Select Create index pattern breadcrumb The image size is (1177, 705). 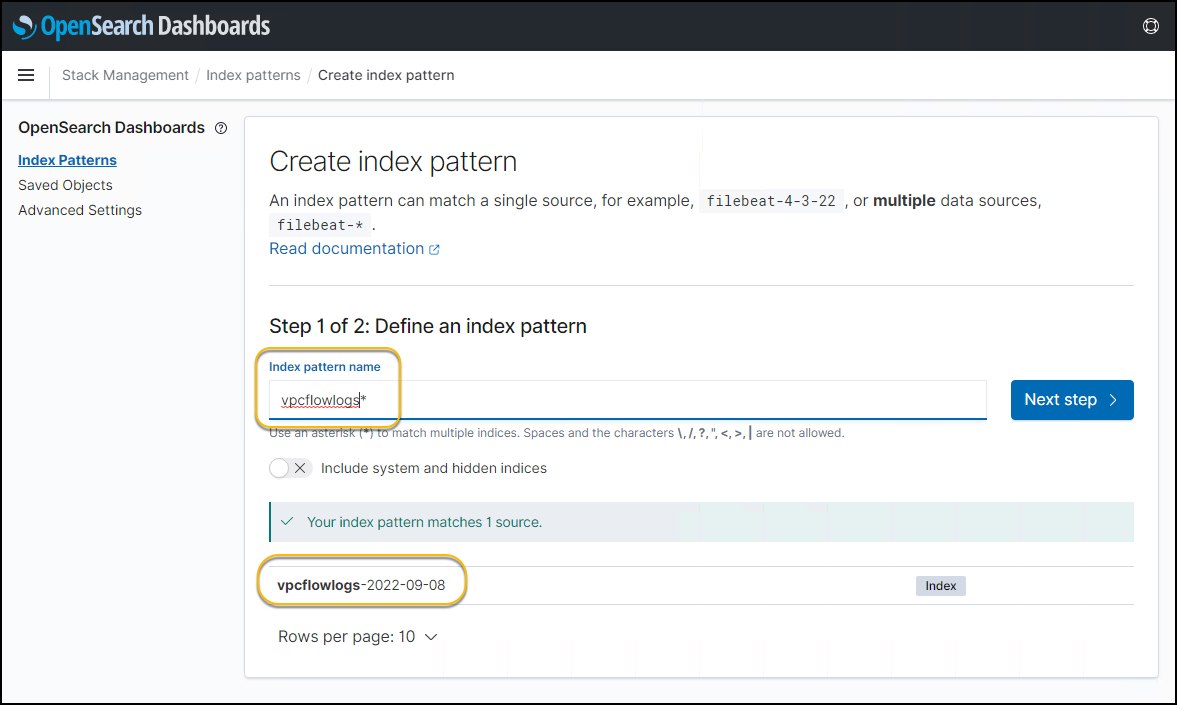pyautogui.click(x=386, y=75)
